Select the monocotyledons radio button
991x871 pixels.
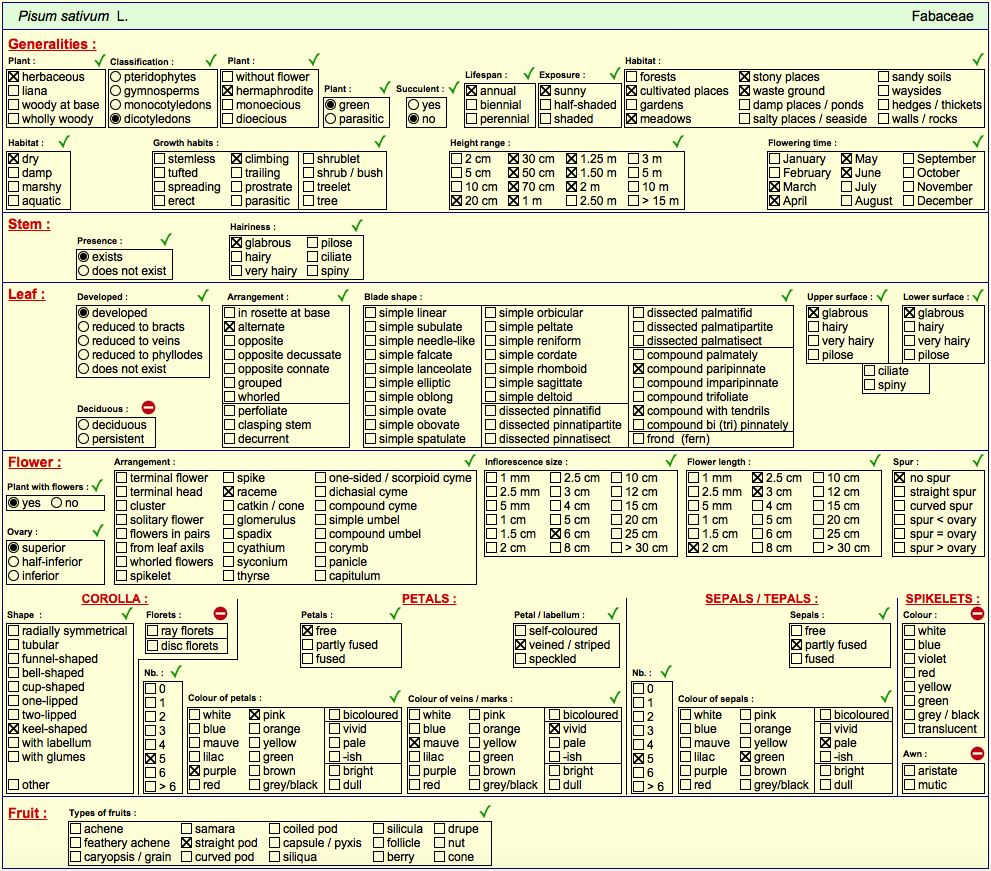(x=116, y=105)
